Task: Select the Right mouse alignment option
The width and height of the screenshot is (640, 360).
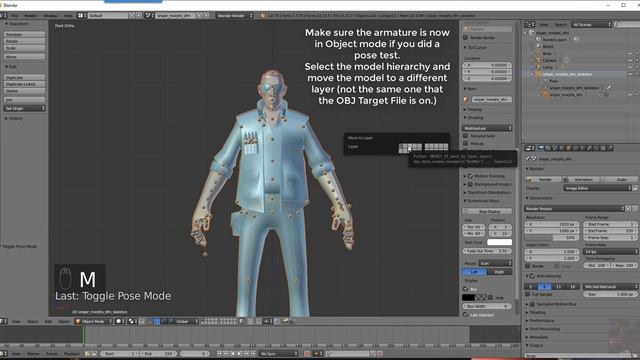Action: click(500, 272)
